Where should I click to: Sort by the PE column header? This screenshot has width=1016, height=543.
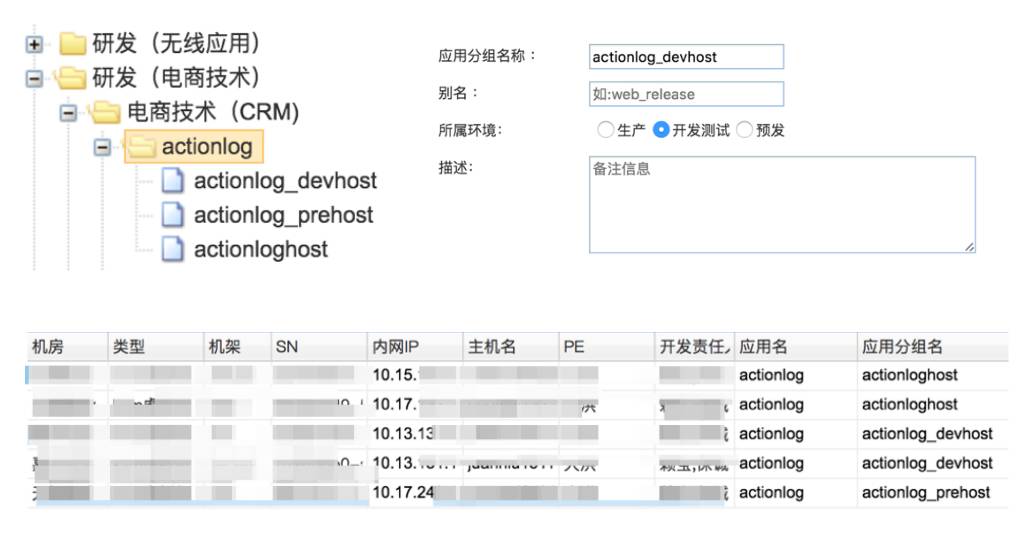606,347
